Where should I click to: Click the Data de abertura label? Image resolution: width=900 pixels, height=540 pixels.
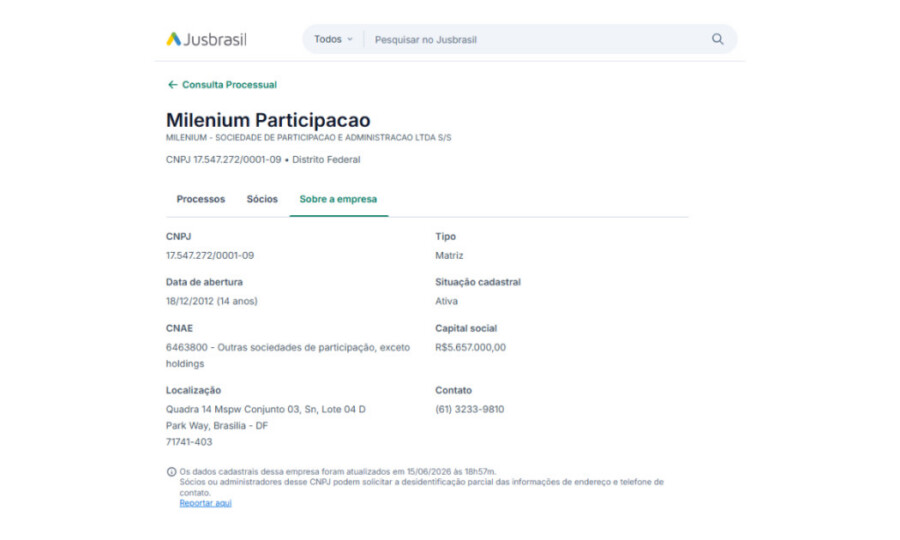[x=204, y=282]
